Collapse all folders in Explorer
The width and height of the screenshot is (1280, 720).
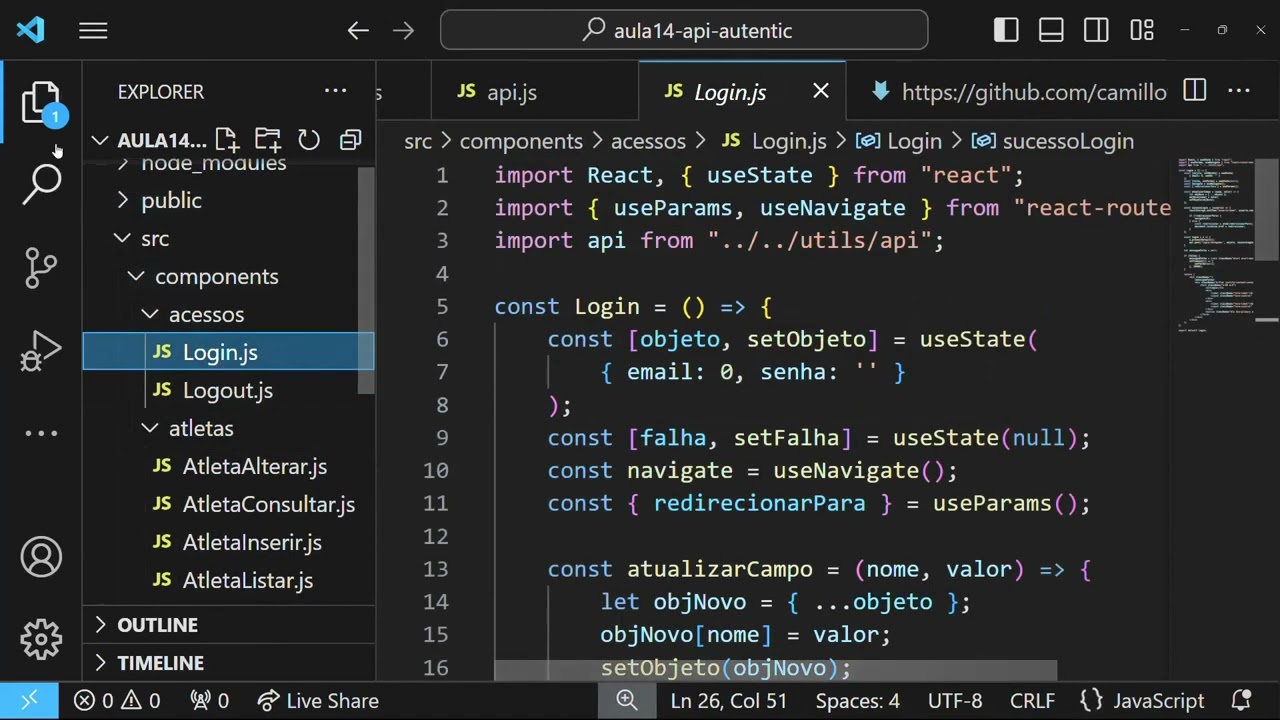tap(350, 140)
